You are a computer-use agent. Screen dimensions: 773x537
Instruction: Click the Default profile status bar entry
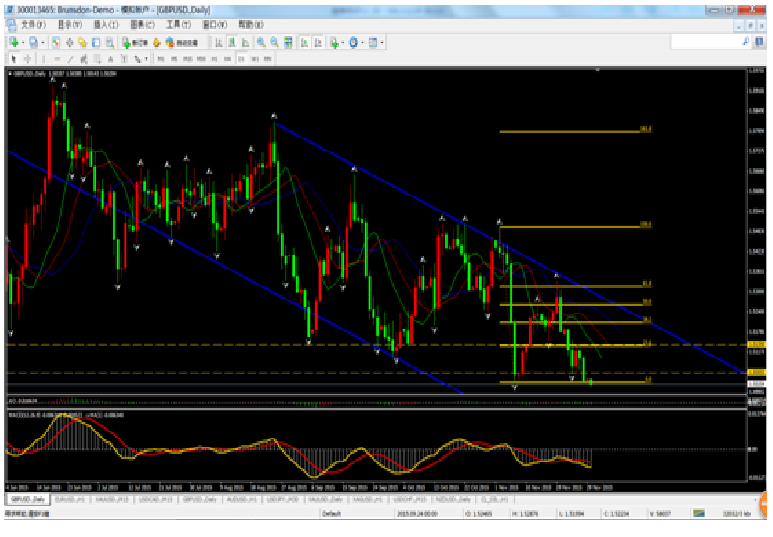[x=331, y=513]
